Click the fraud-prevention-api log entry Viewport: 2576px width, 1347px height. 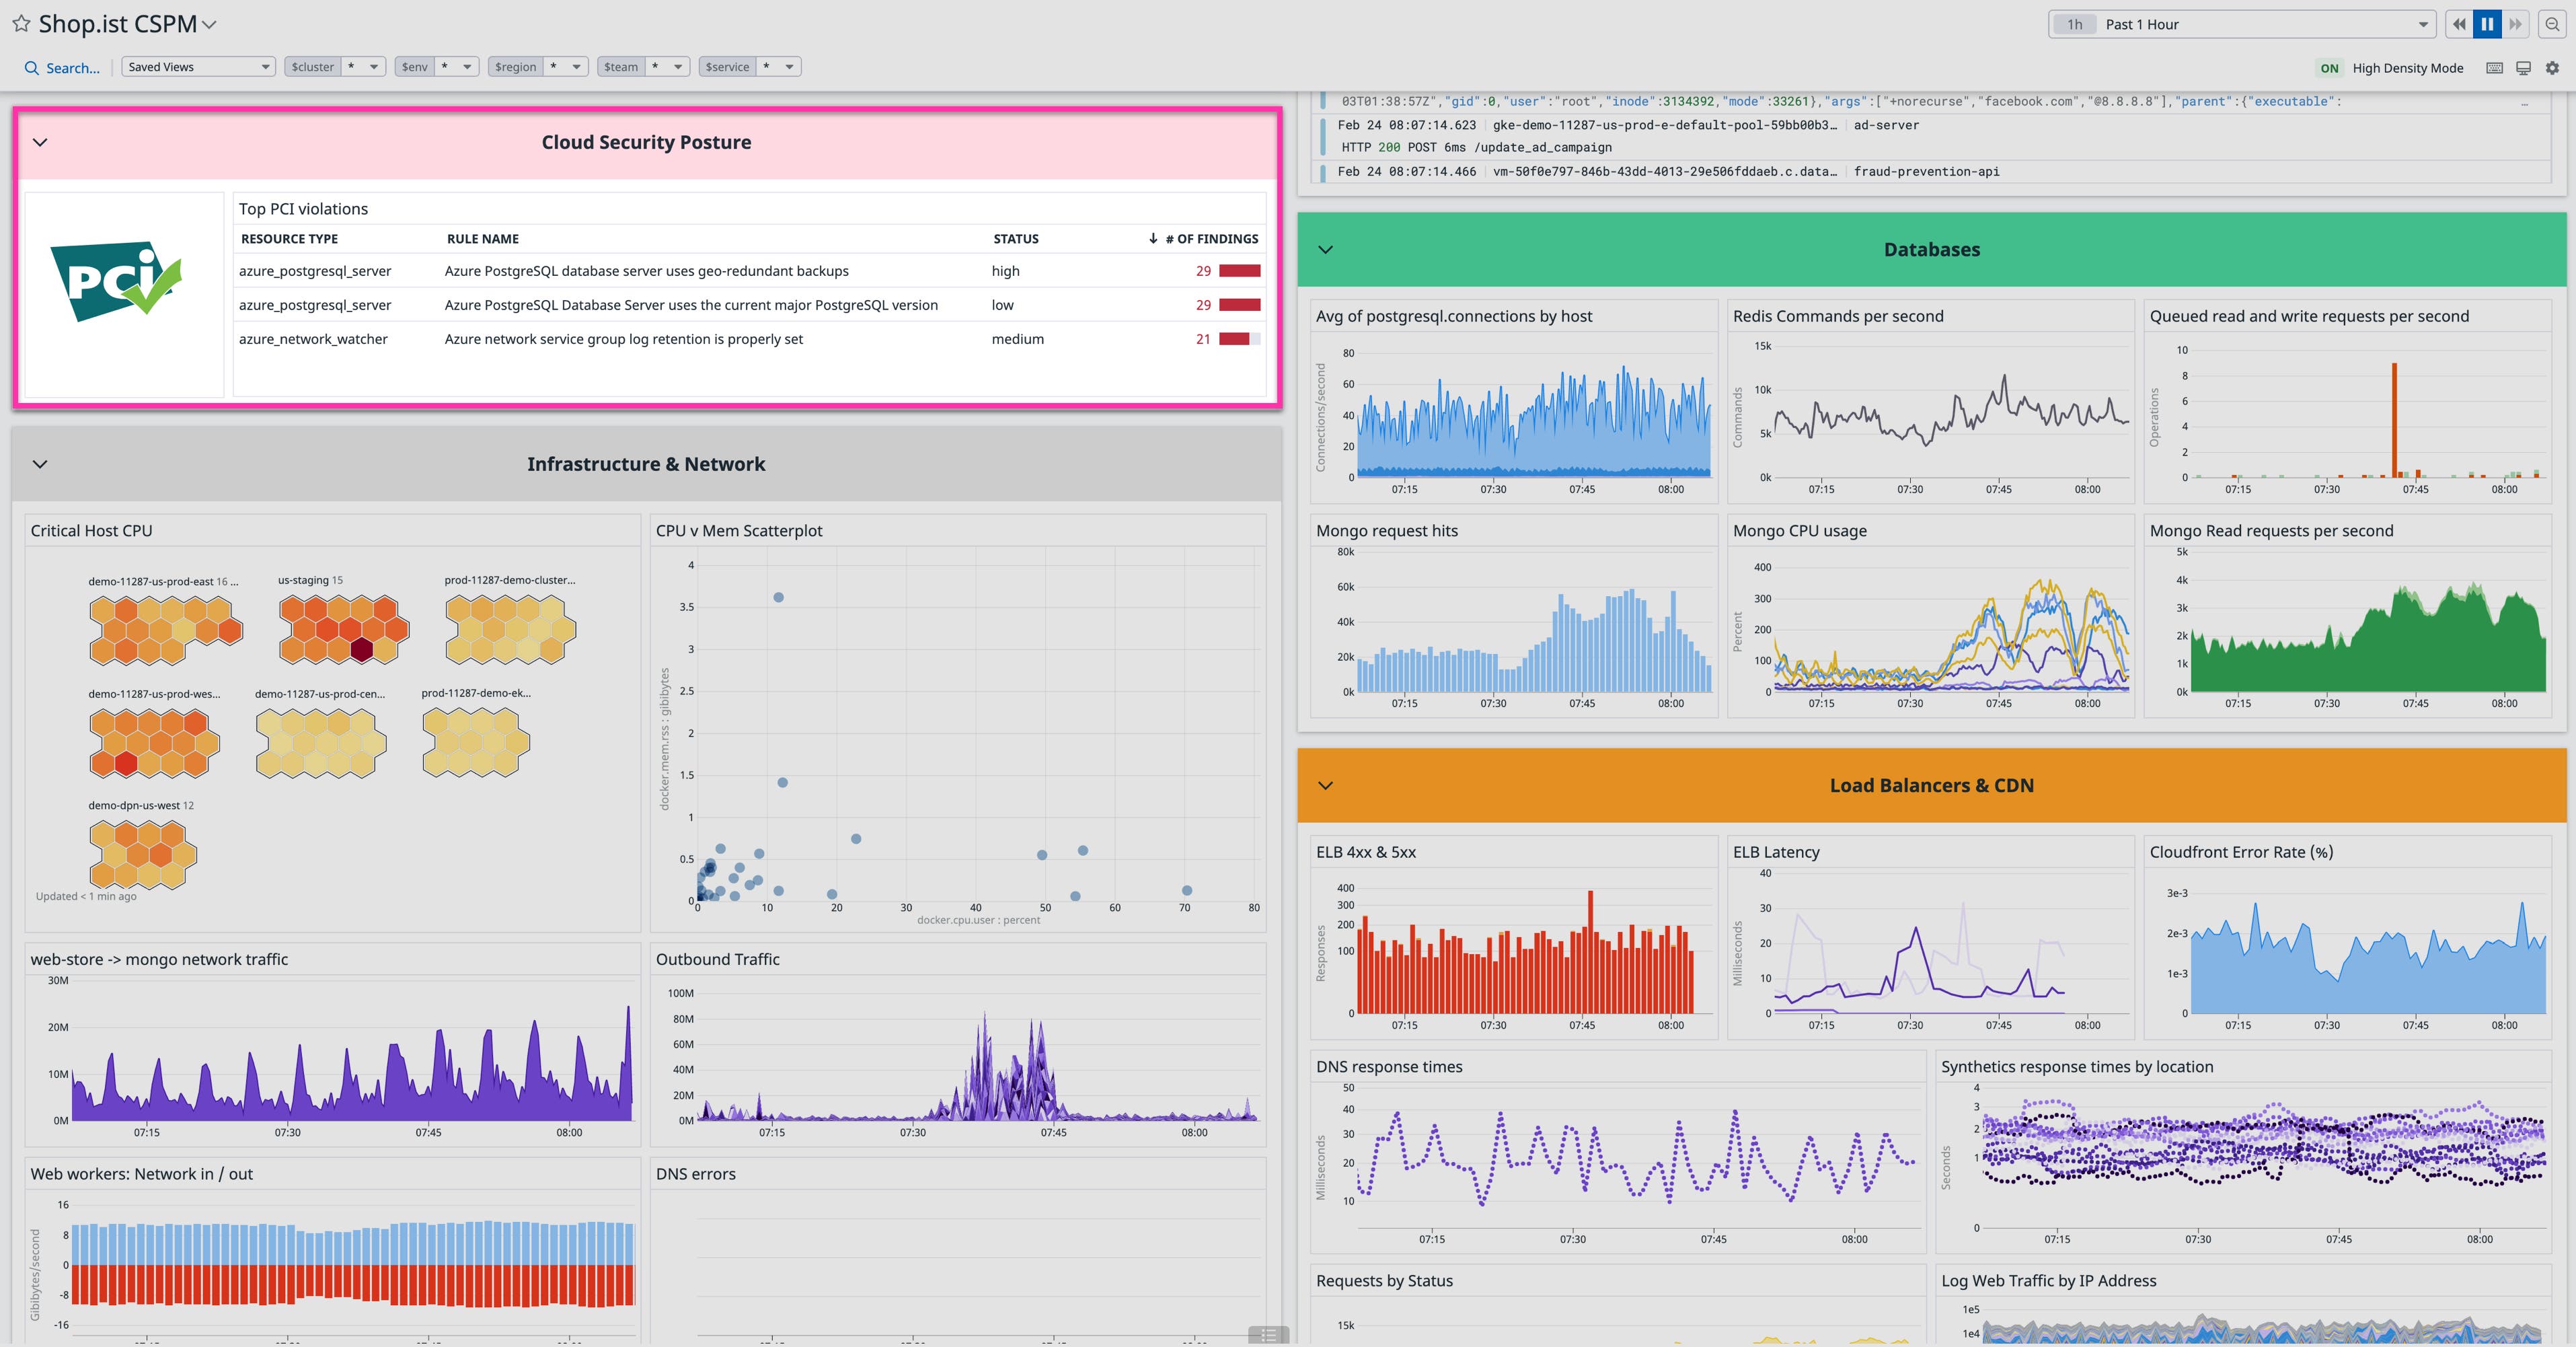1927,171
